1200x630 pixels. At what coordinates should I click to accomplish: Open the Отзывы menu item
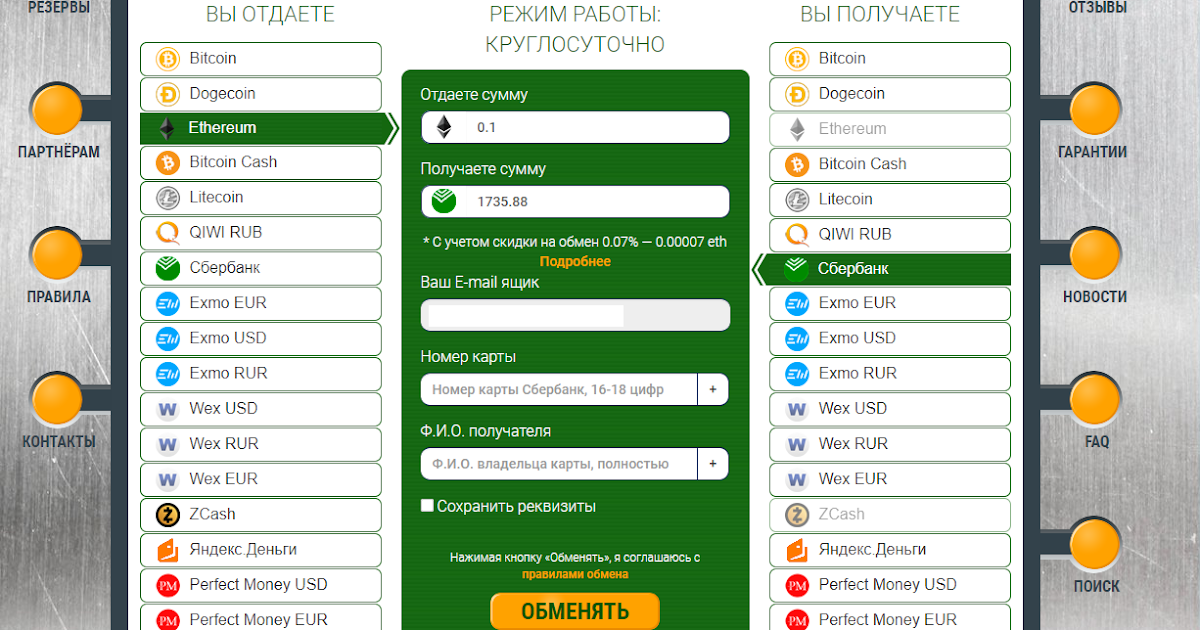click(x=1097, y=8)
